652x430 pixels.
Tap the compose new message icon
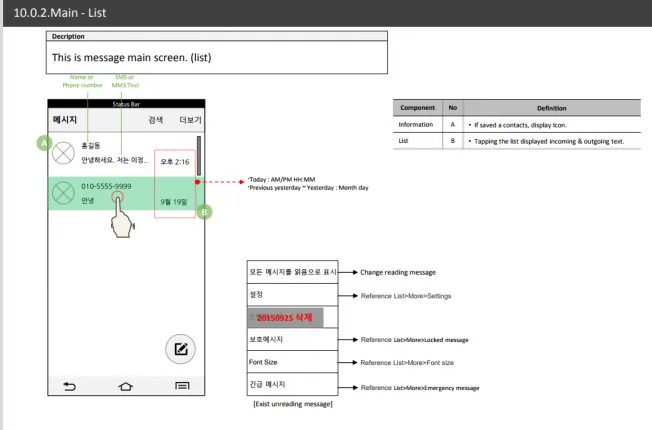(180, 349)
